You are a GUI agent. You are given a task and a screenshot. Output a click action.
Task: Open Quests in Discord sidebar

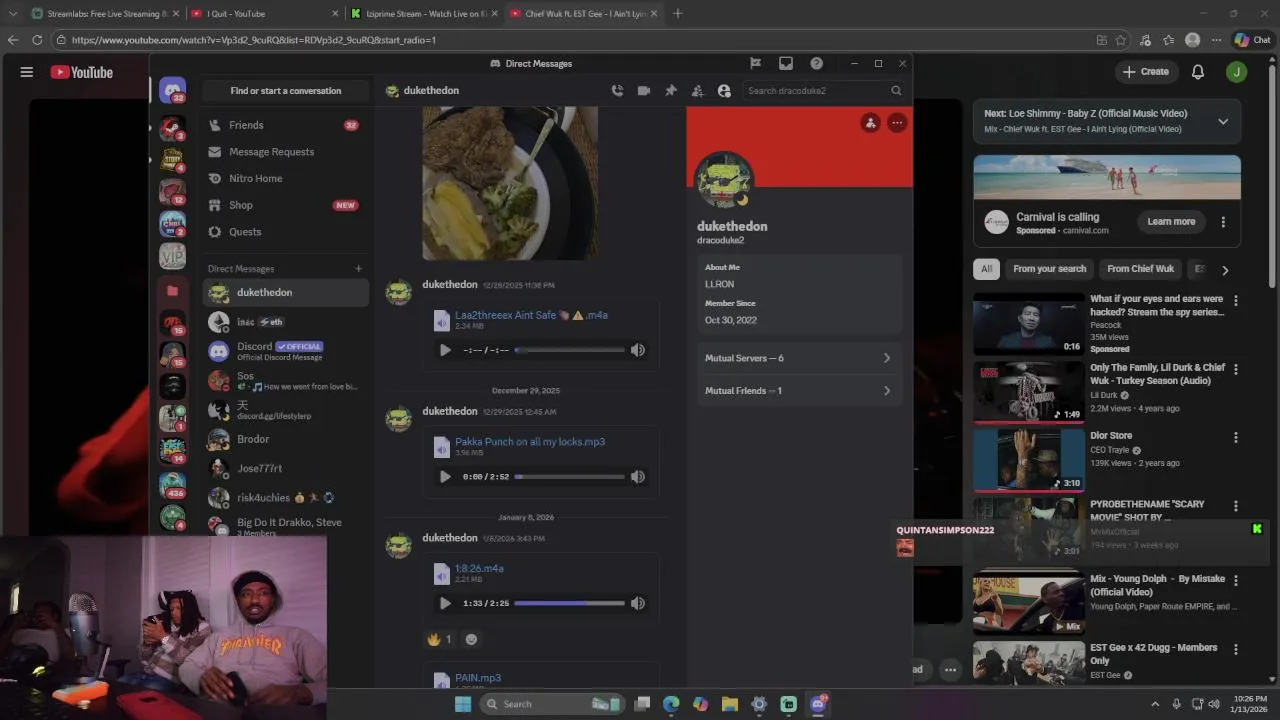pyautogui.click(x=285, y=232)
